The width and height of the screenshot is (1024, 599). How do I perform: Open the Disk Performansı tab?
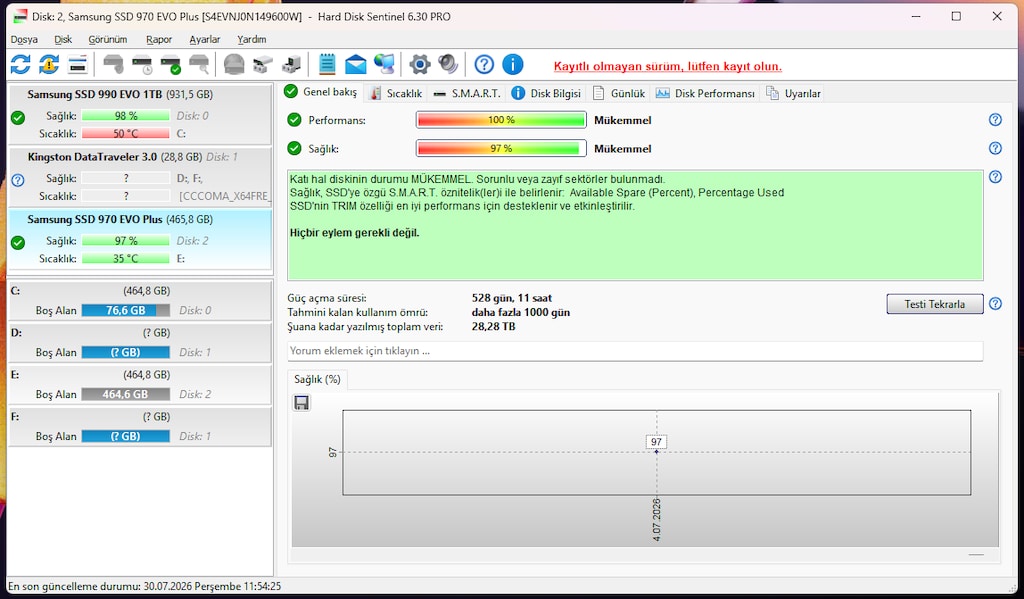point(705,93)
